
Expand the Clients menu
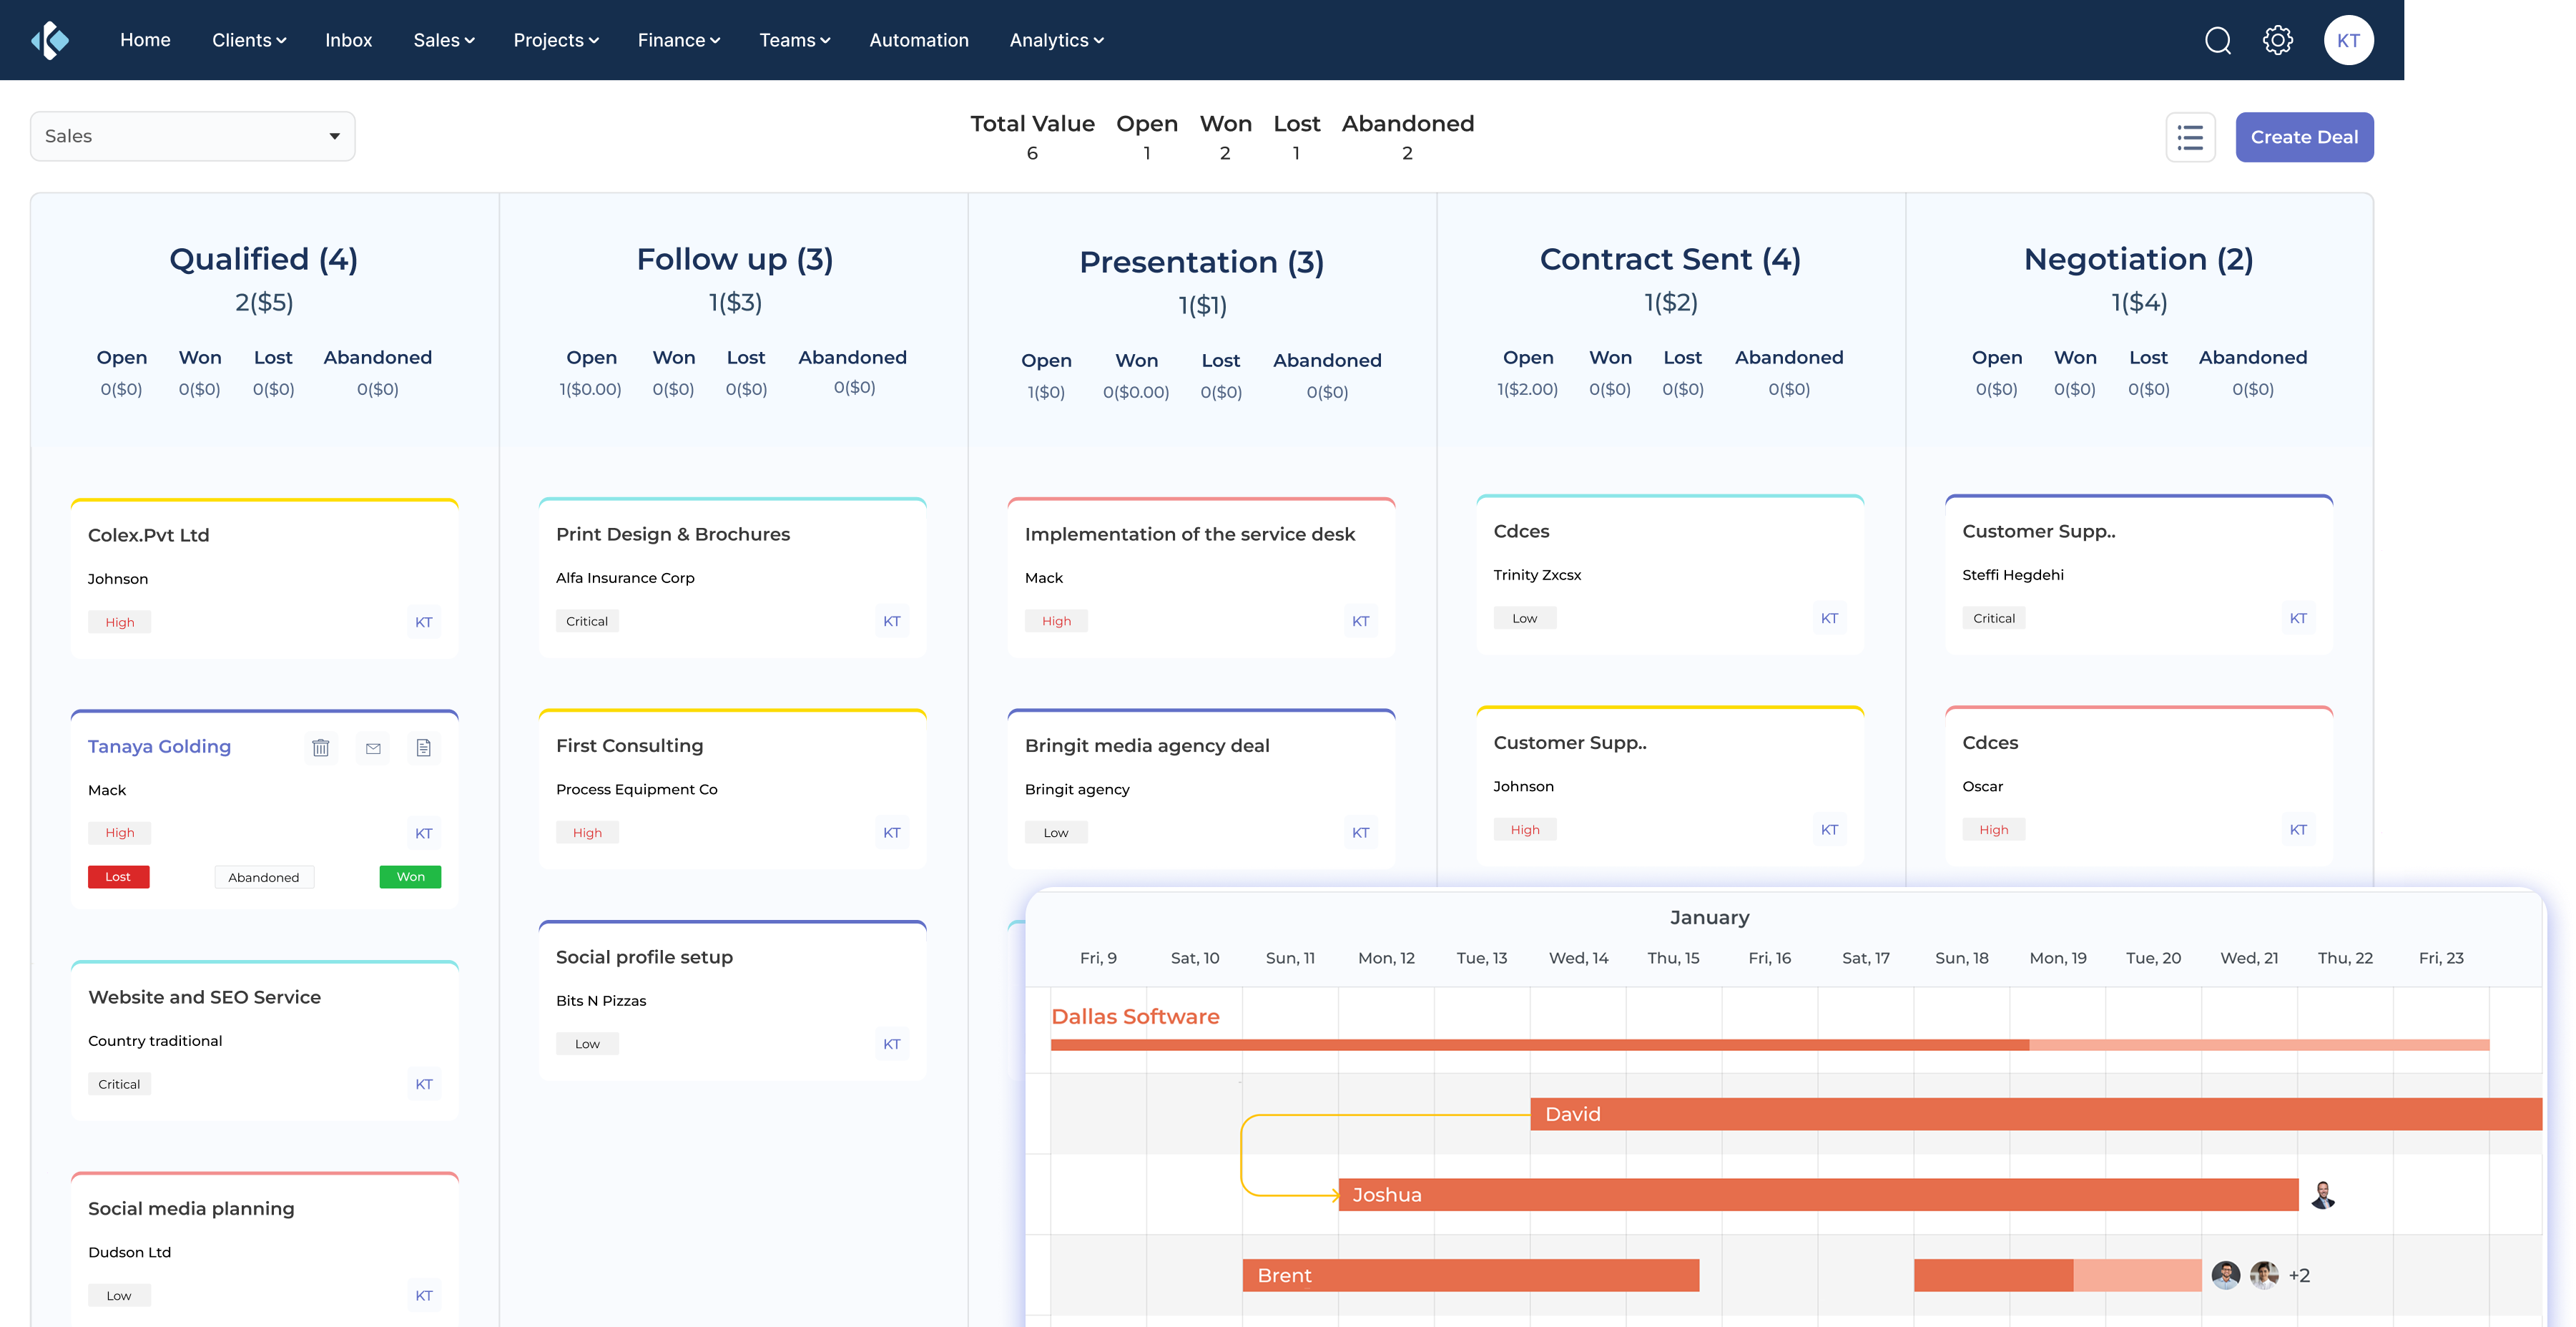pyautogui.click(x=249, y=40)
